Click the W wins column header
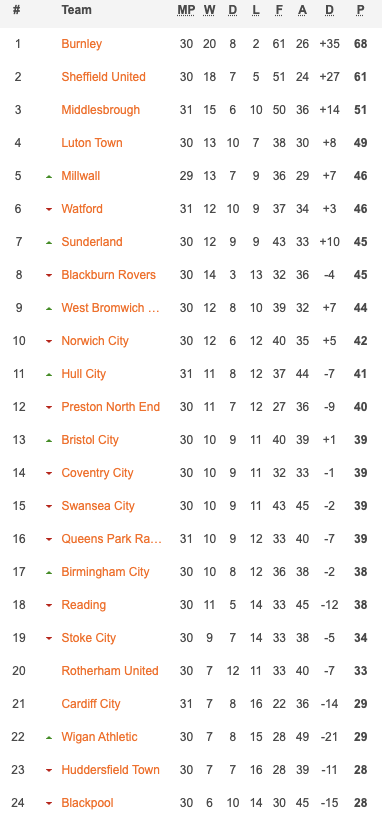 click(209, 10)
